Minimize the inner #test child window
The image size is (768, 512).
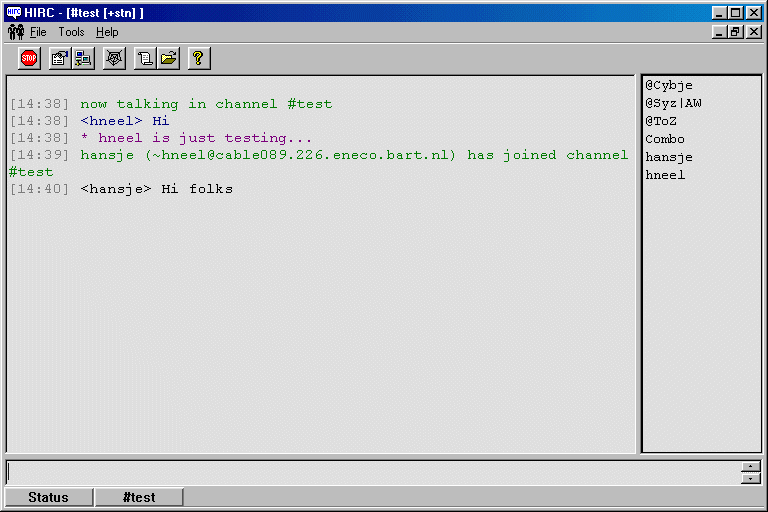[x=719, y=32]
